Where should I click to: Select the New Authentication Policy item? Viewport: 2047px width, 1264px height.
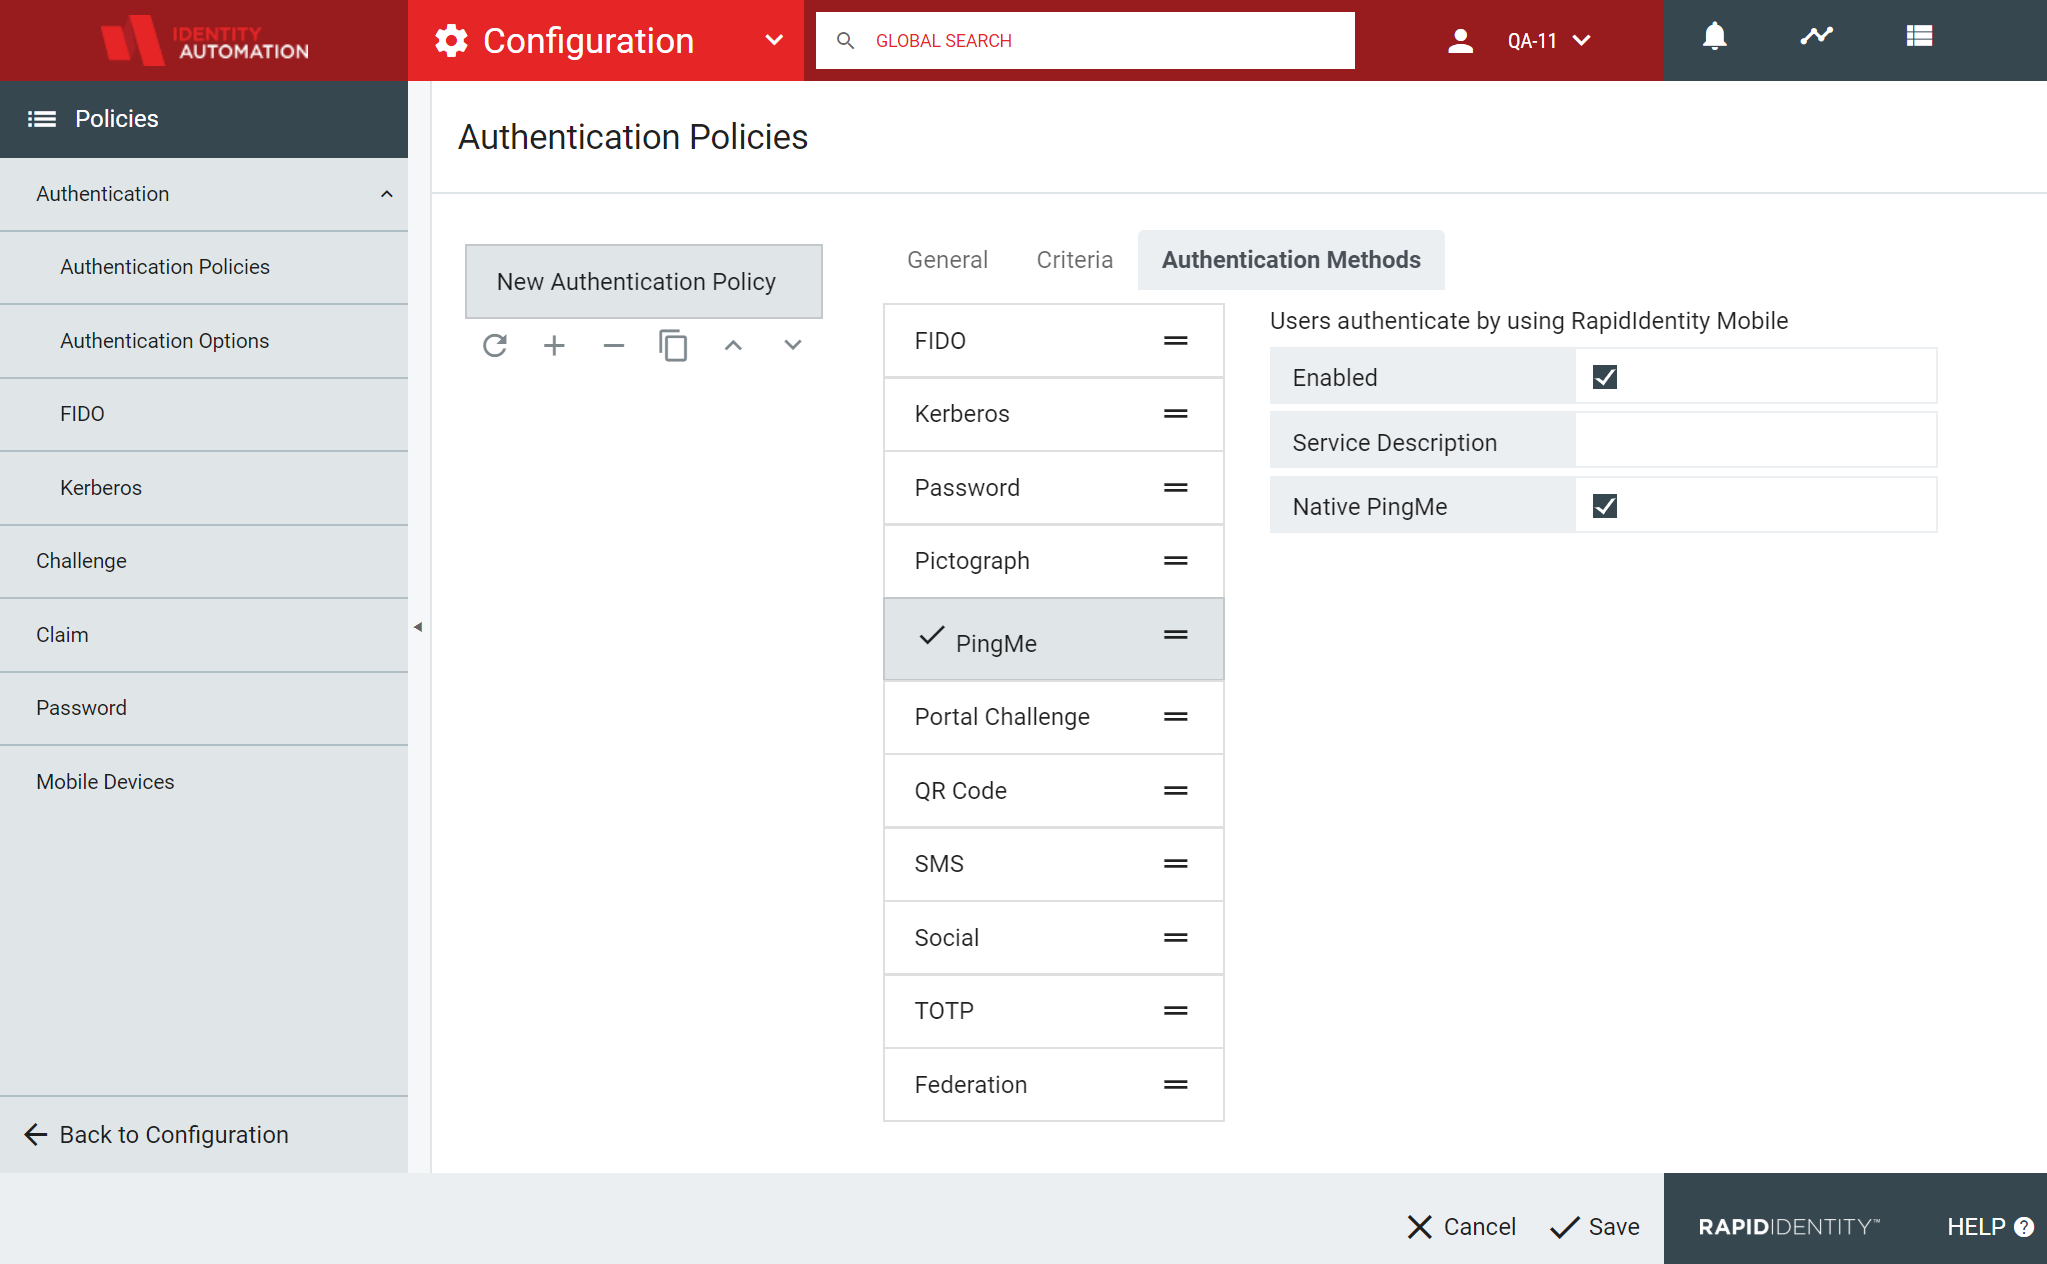click(x=644, y=282)
